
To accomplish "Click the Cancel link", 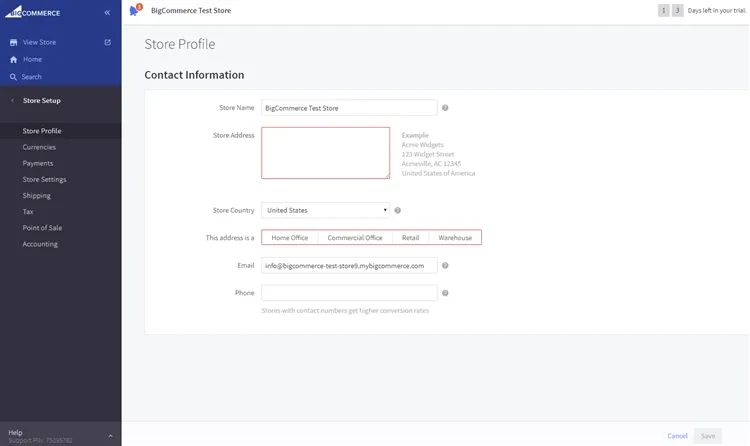I will pyautogui.click(x=677, y=436).
